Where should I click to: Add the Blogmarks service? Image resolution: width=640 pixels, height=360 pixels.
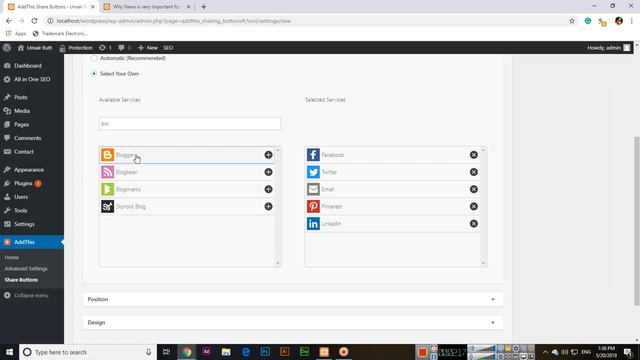pos(268,189)
